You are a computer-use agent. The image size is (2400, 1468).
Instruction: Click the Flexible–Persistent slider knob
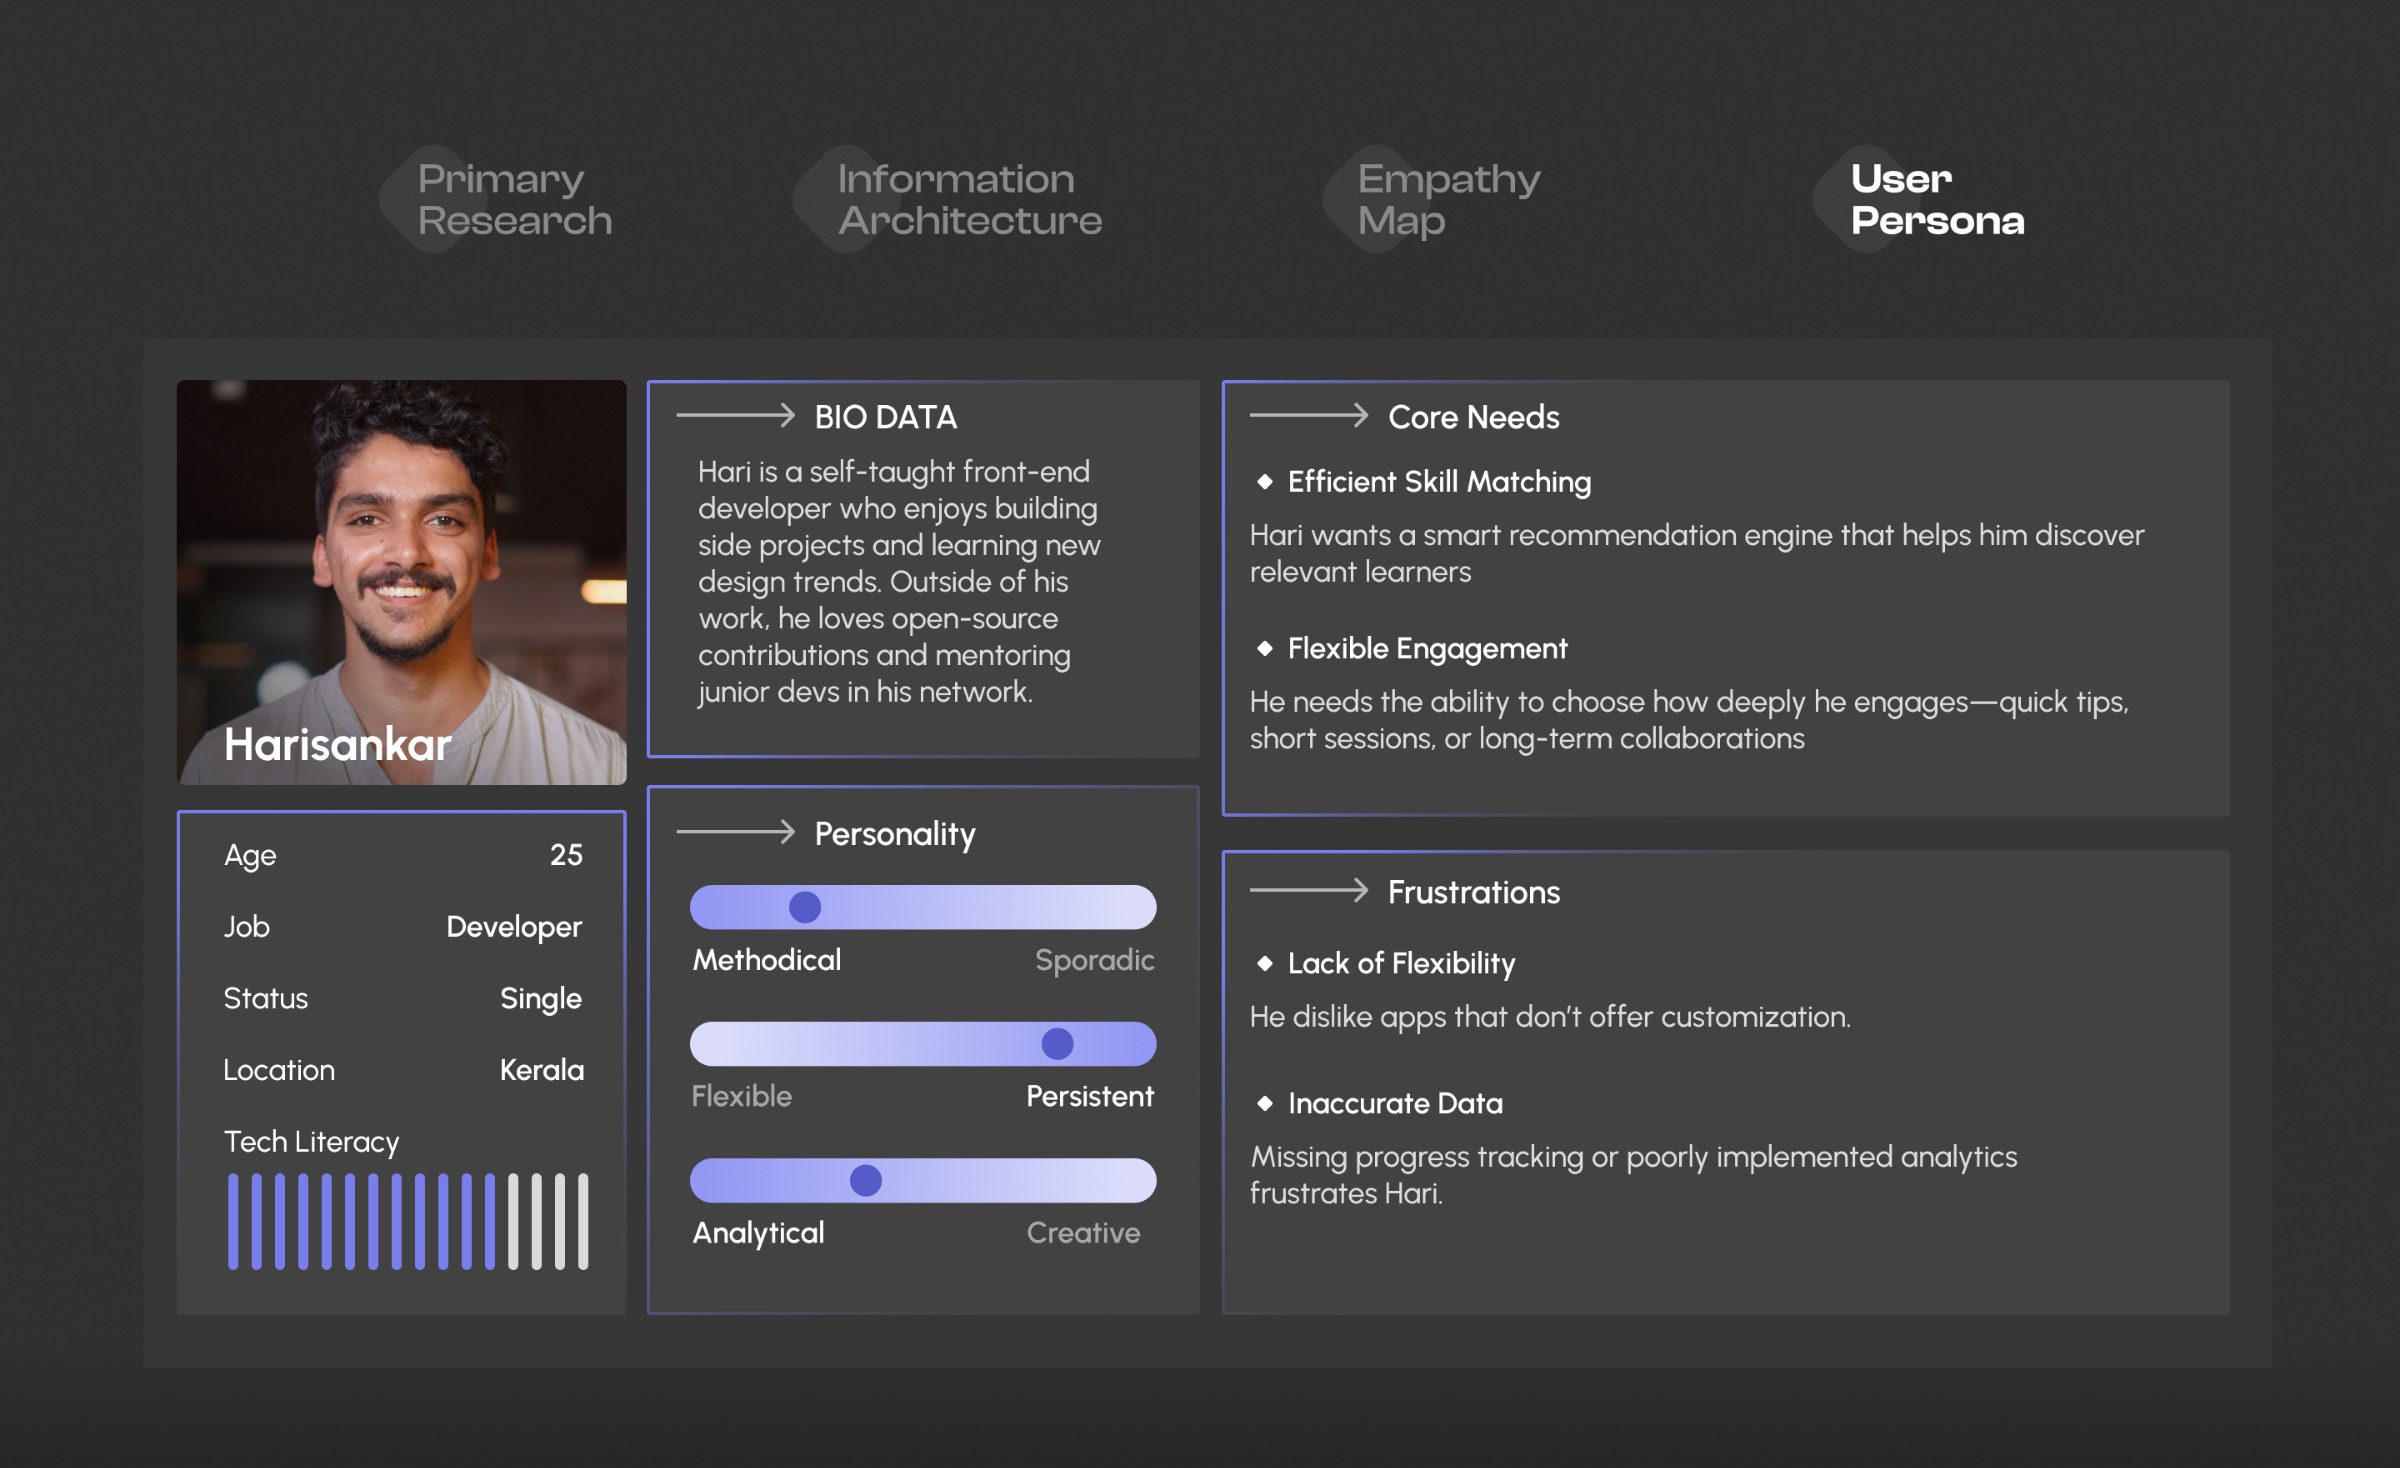pos(1057,1044)
